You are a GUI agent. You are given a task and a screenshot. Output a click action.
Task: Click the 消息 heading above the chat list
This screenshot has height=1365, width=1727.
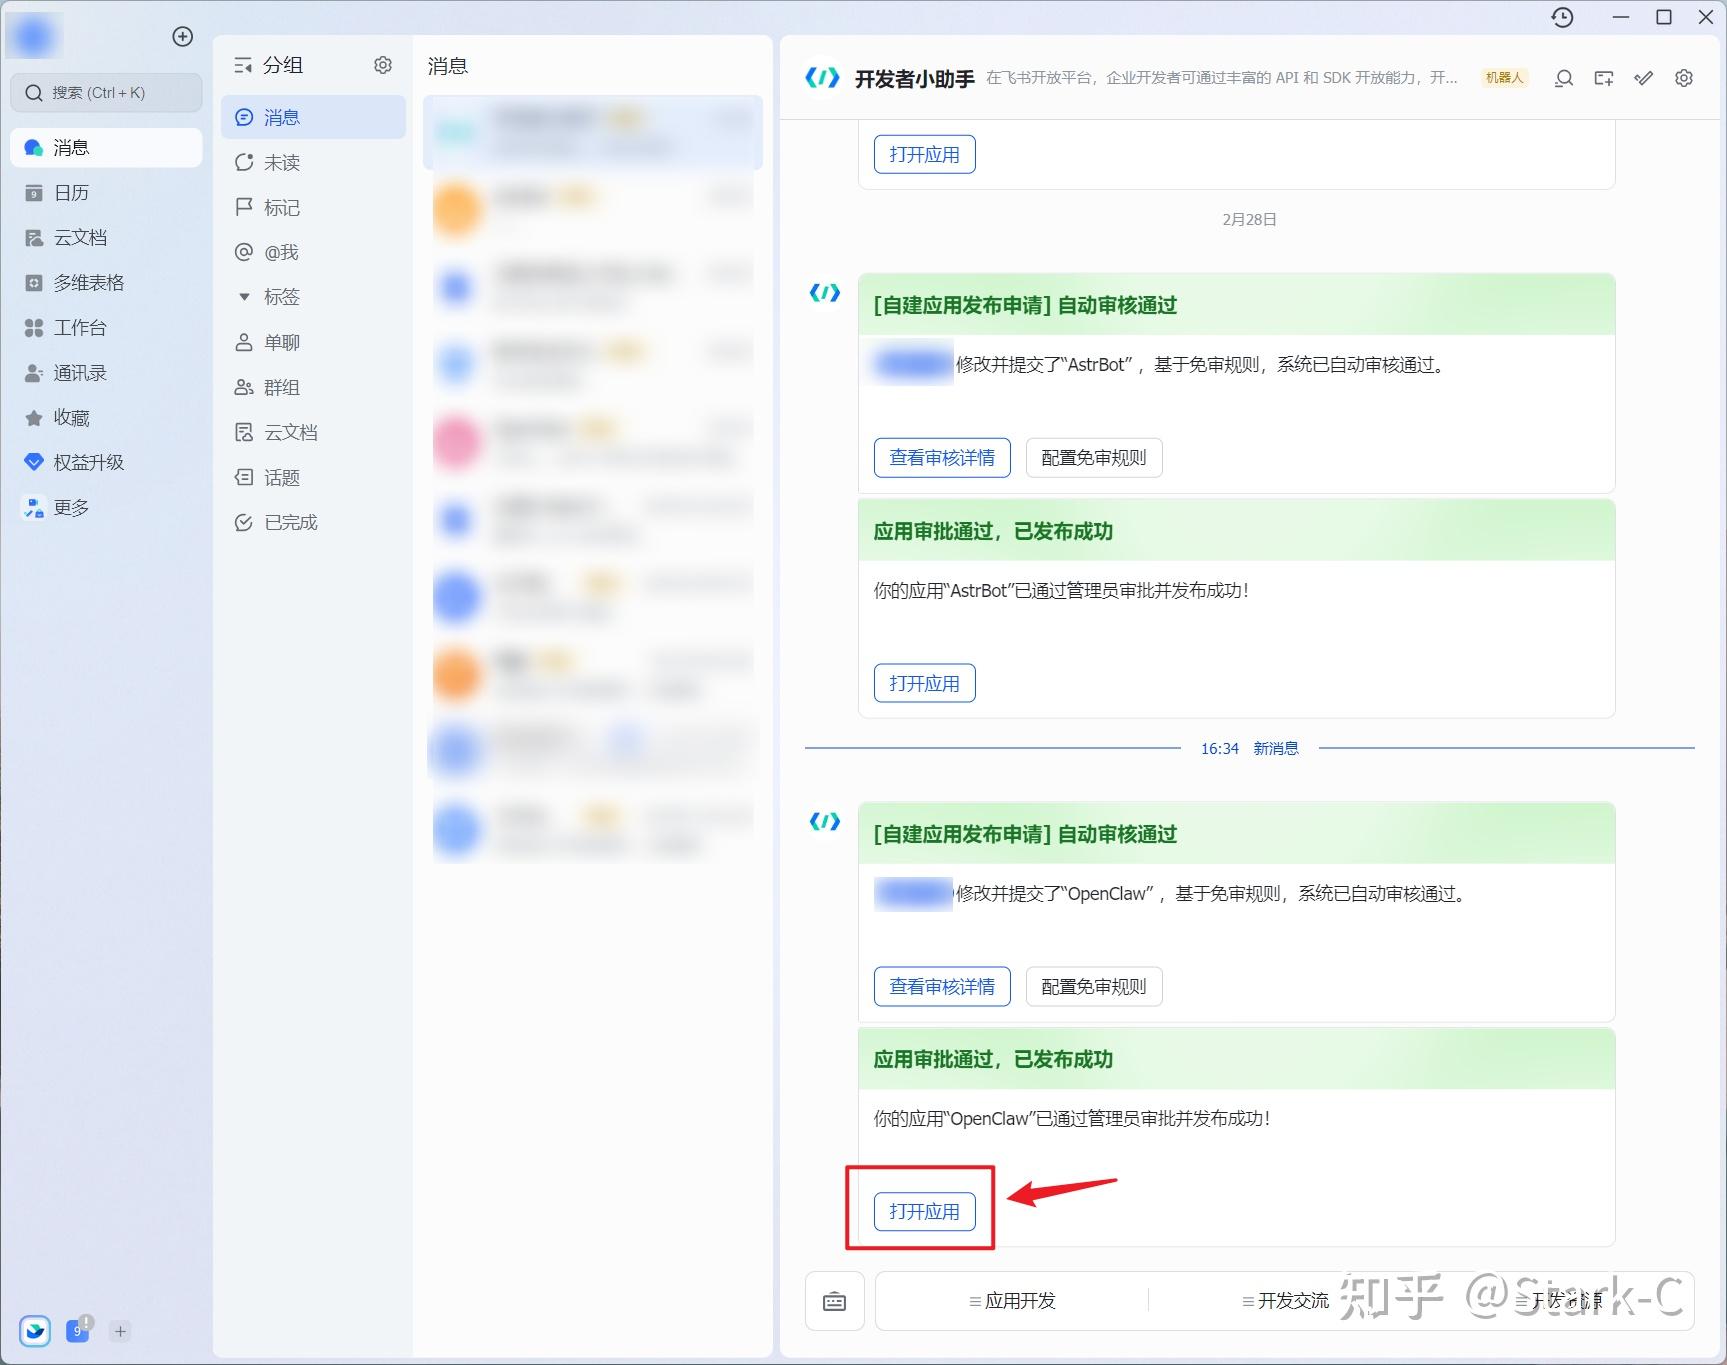click(448, 66)
